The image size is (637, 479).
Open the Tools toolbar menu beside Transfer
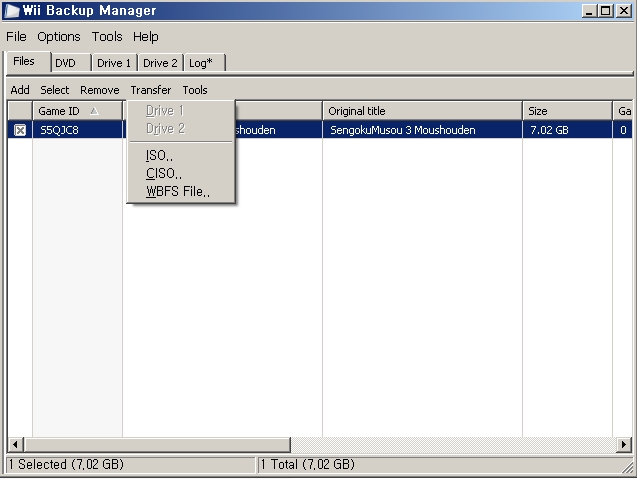point(195,90)
